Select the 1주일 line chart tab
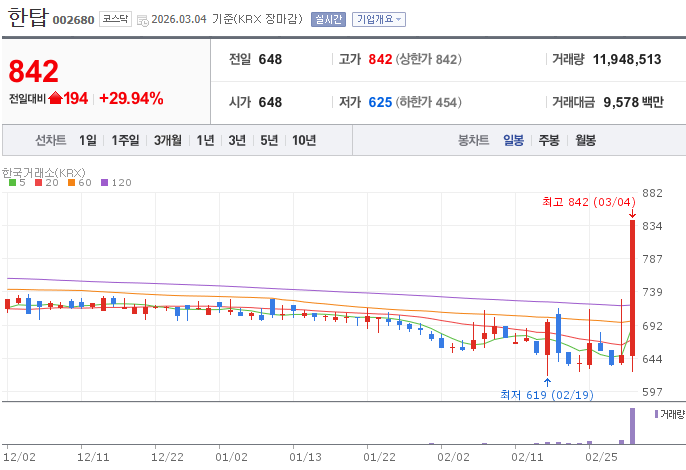The width and height of the screenshot is (686, 470). click(x=125, y=140)
